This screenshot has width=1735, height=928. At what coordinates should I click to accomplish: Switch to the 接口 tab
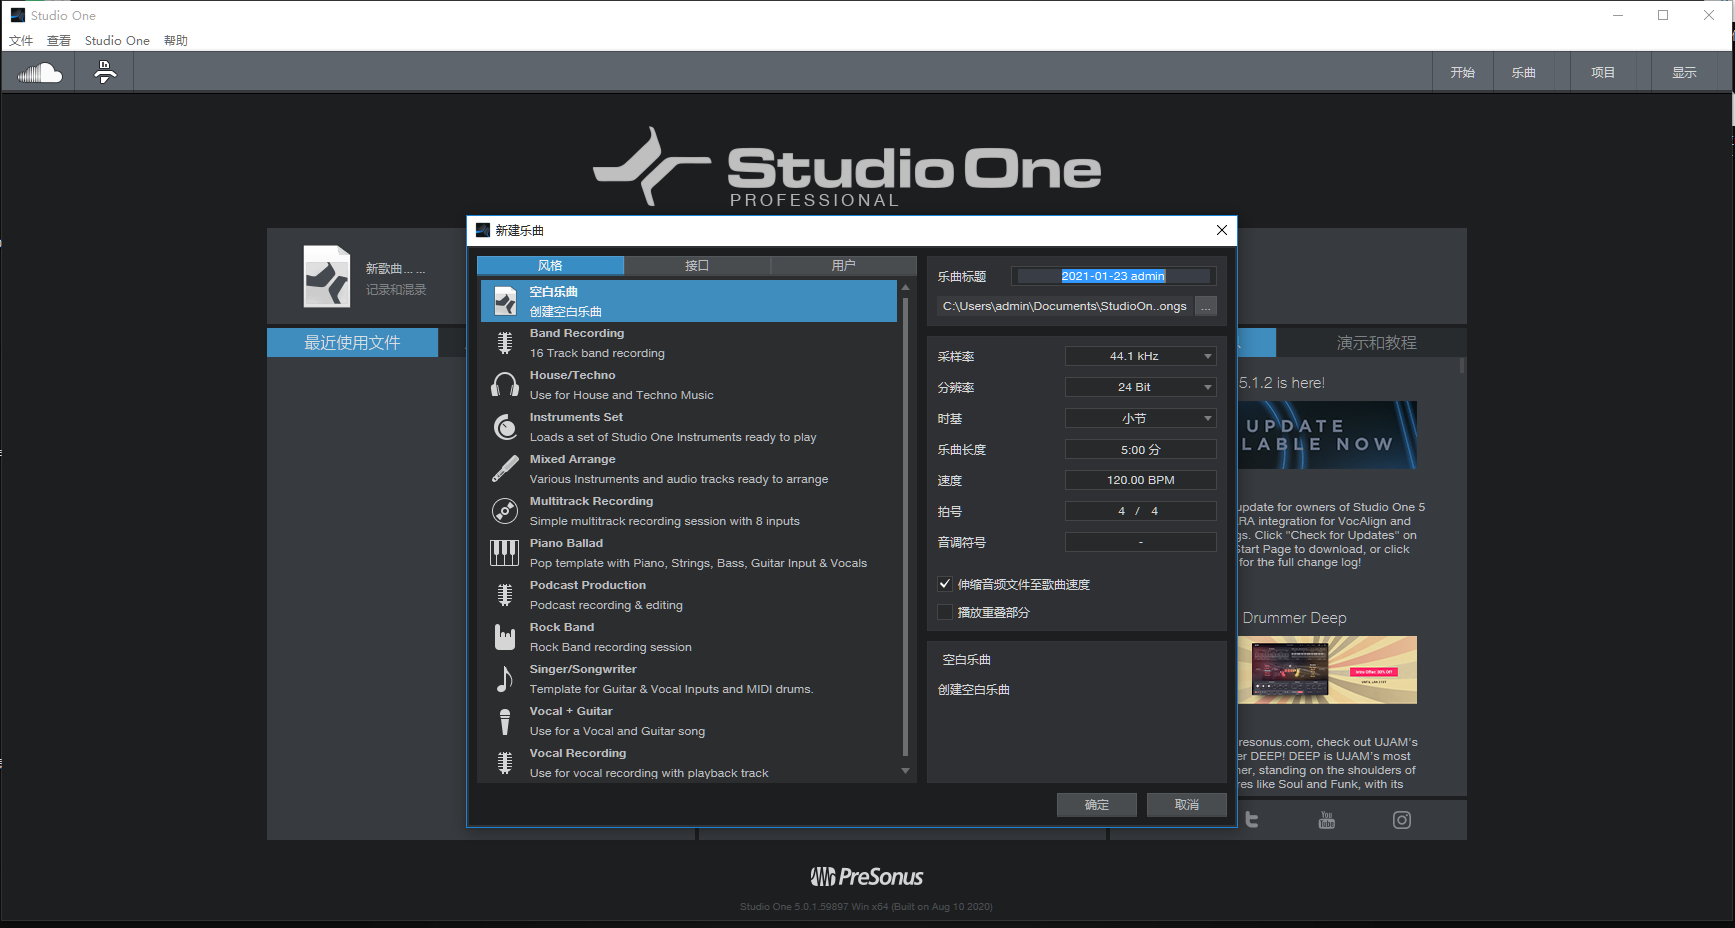tap(697, 265)
